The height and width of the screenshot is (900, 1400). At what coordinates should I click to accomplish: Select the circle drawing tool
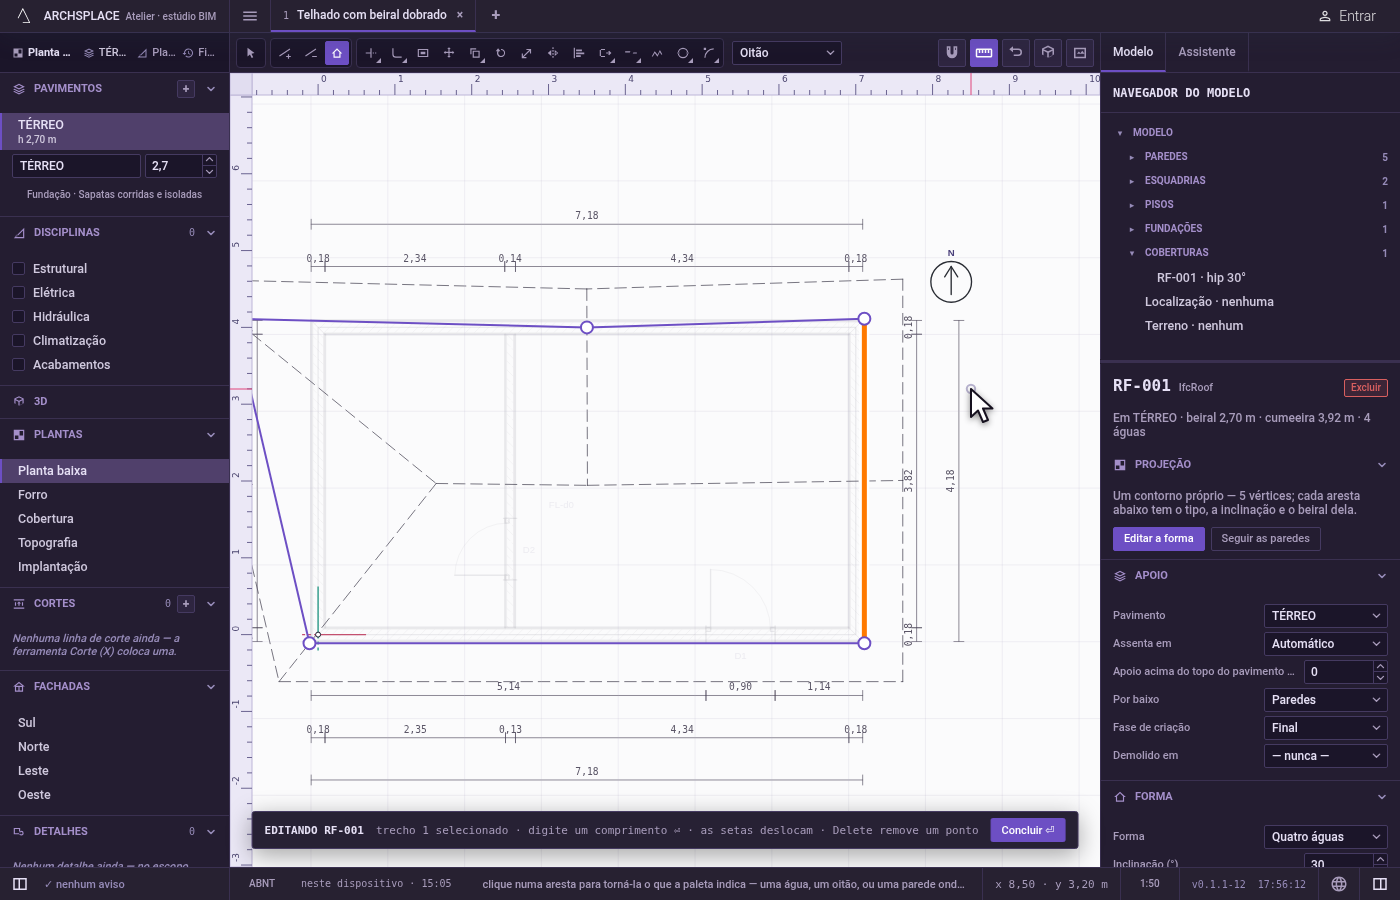684,53
